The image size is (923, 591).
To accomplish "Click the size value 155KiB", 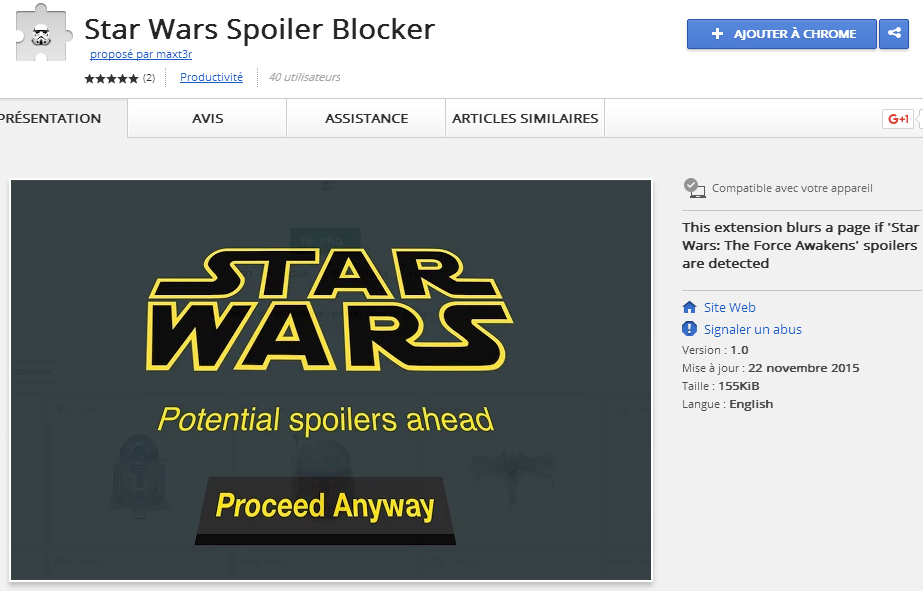I will 739,386.
